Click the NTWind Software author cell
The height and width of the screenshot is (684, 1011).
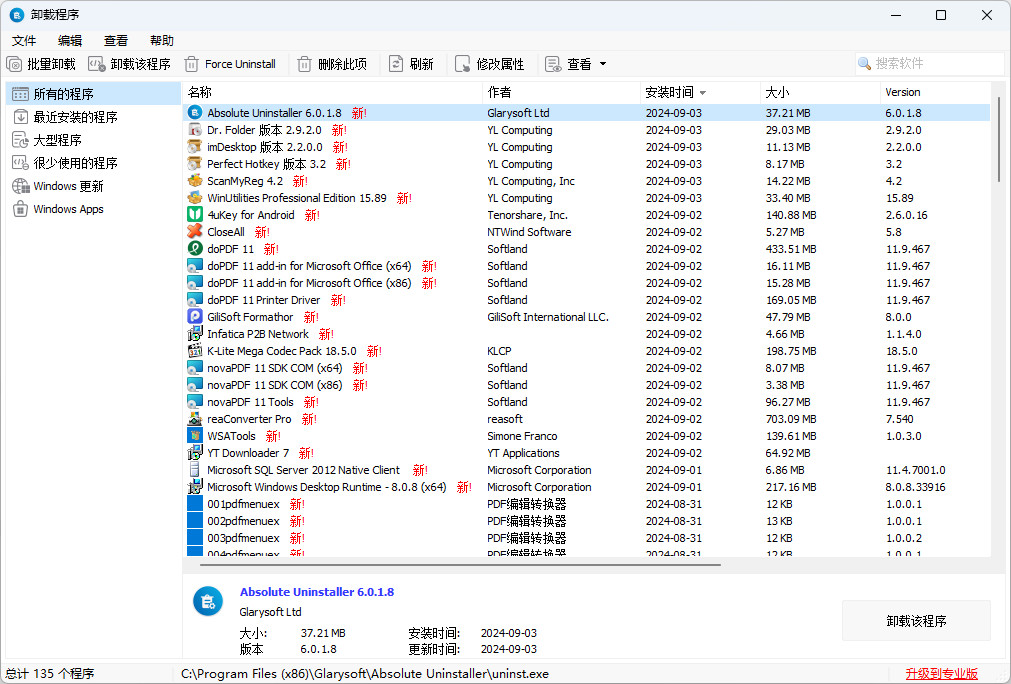coord(529,231)
